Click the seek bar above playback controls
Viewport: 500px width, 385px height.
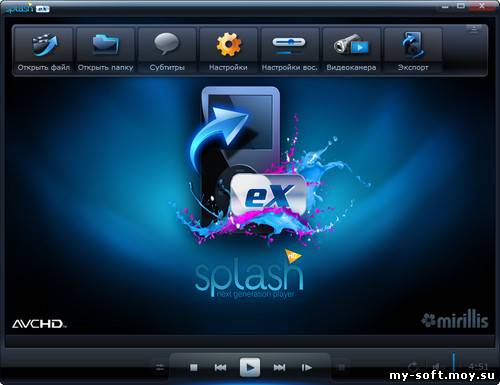[x=250, y=341]
